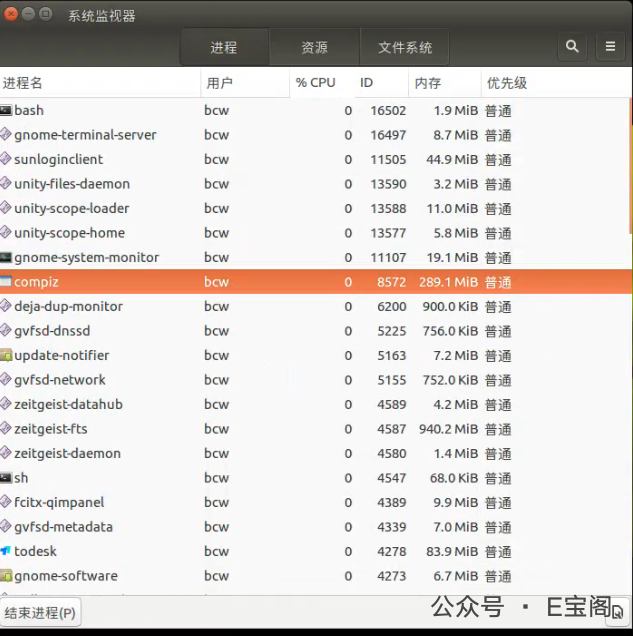The height and width of the screenshot is (636, 633).
Task: Select the 进程 tab
Action: tap(224, 47)
